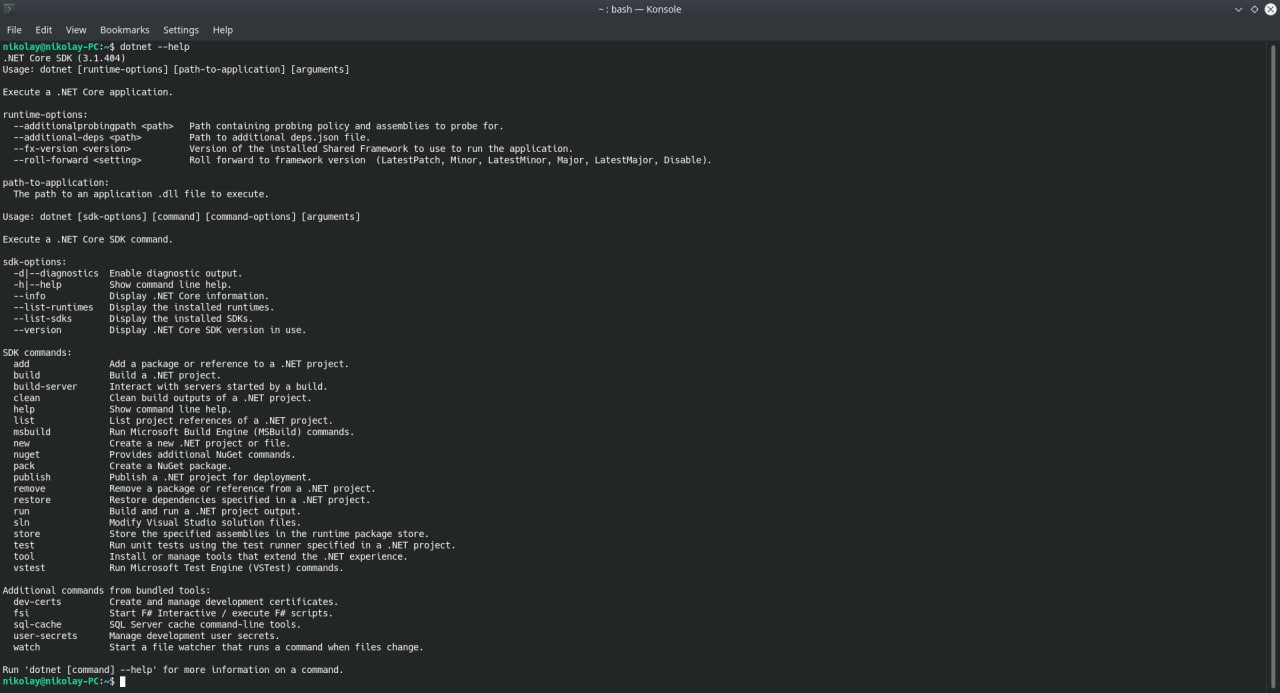Screen dimensions: 1280x693
Task: Open the Settings menu
Action: pyautogui.click(x=181, y=30)
